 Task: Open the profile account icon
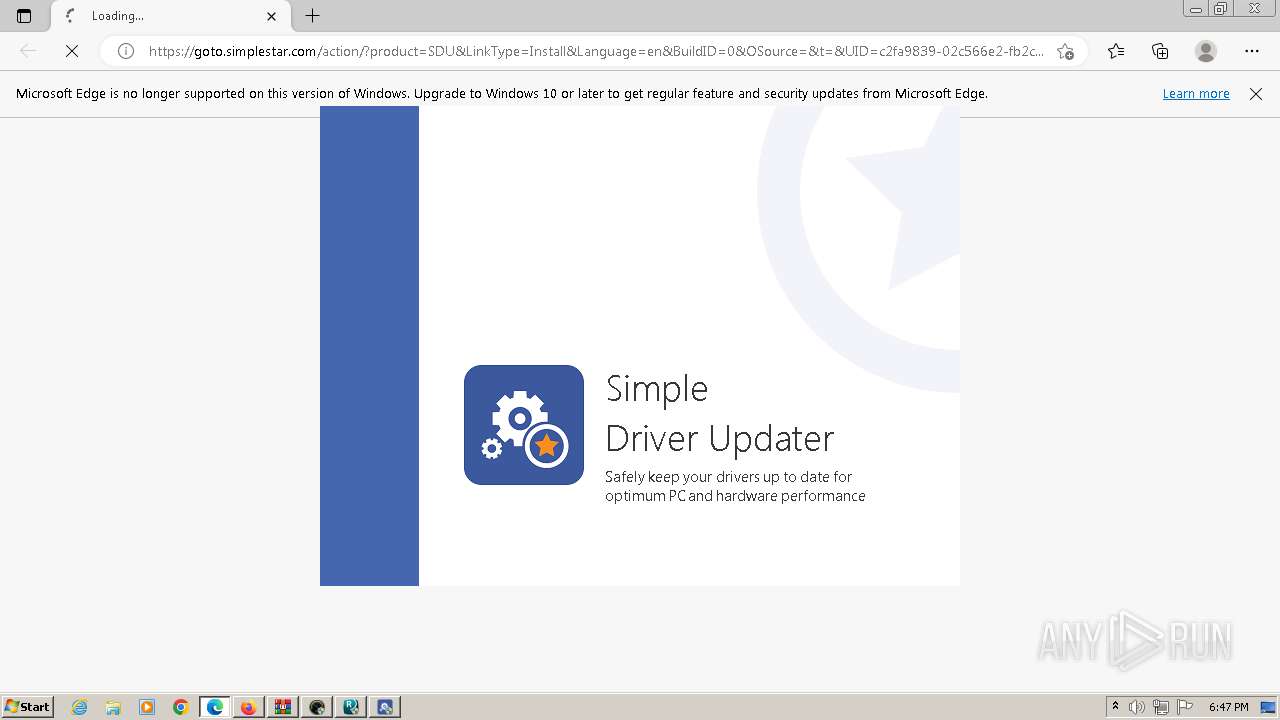pyautogui.click(x=1206, y=51)
